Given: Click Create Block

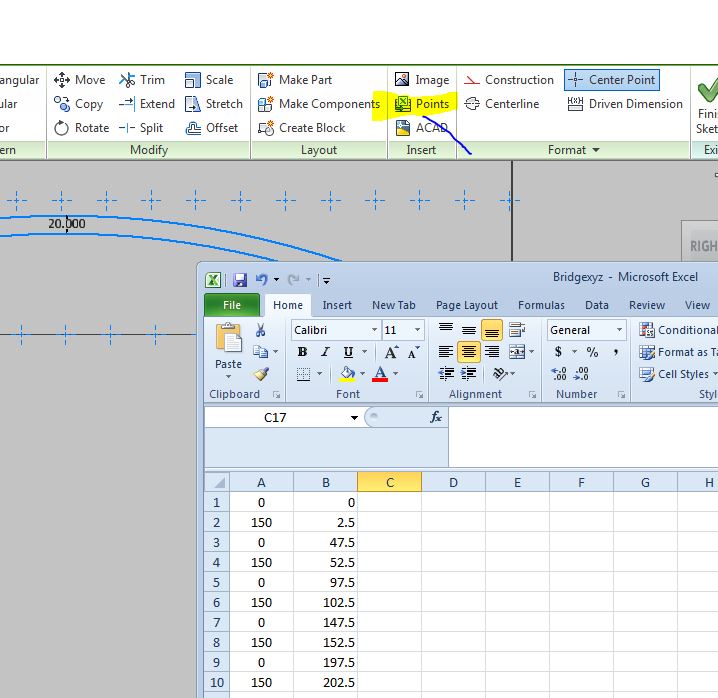Looking at the screenshot, I should (301, 128).
